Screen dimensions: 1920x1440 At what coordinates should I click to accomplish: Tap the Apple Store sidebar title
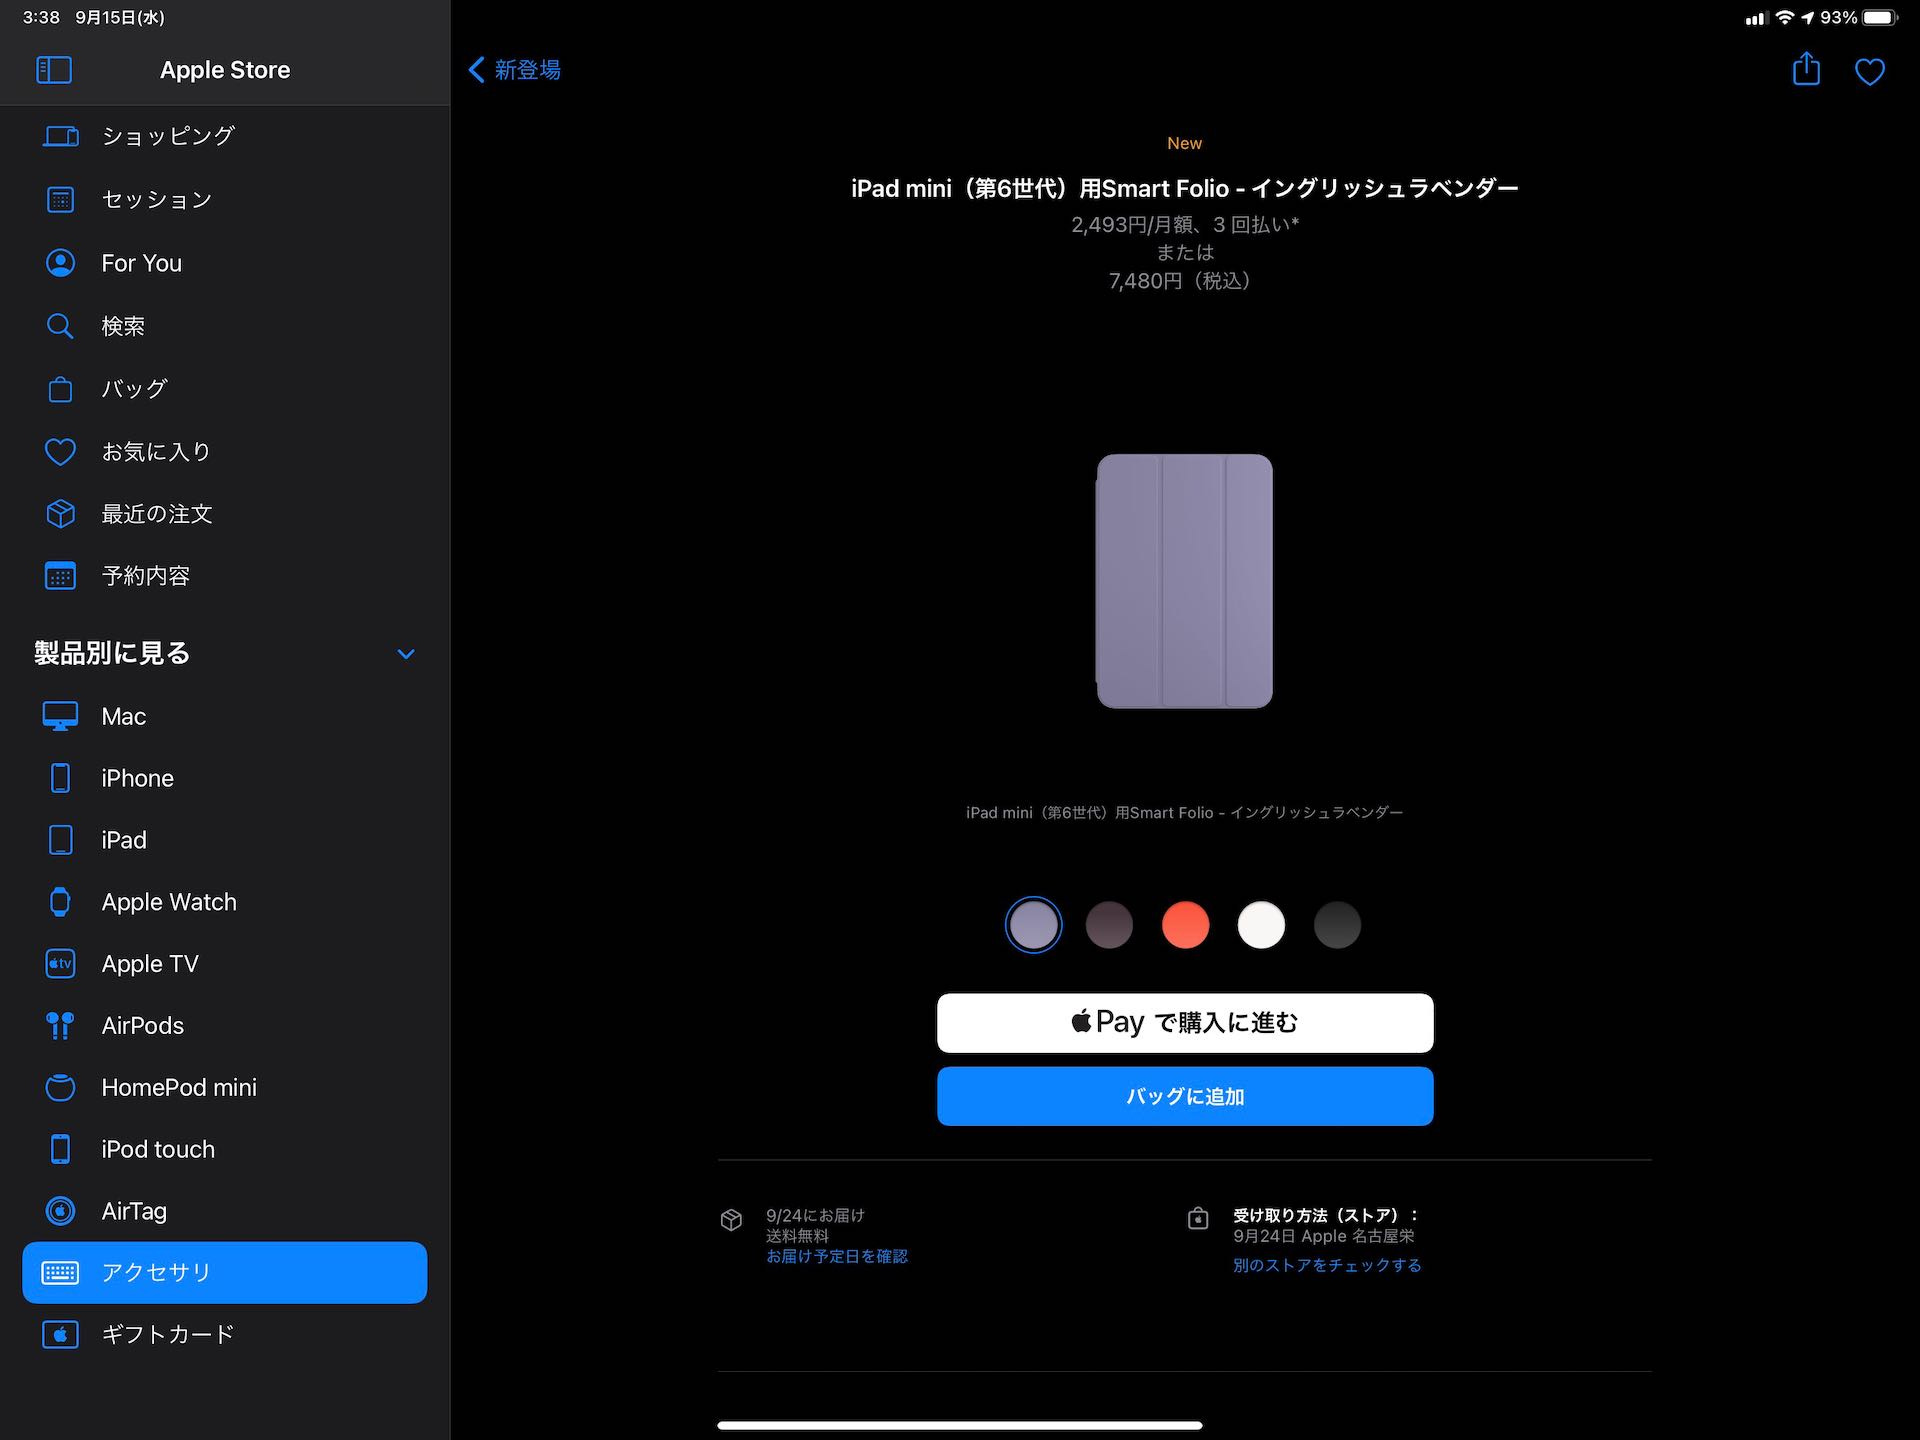click(x=225, y=70)
